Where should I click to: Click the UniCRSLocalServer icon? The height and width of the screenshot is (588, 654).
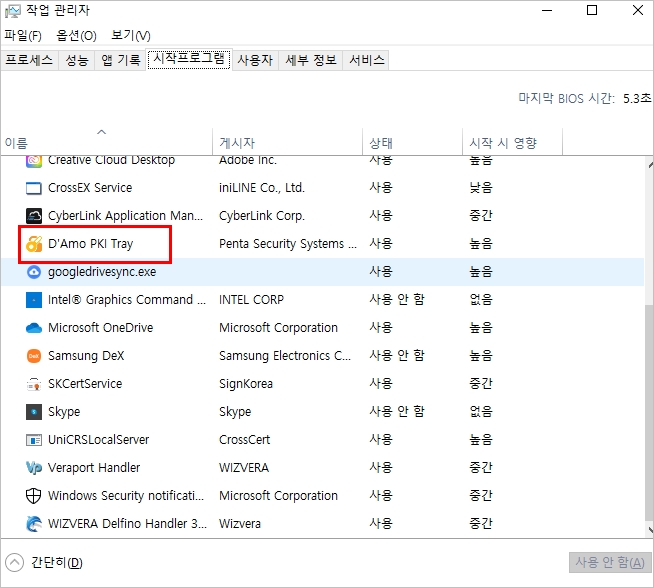(34, 440)
